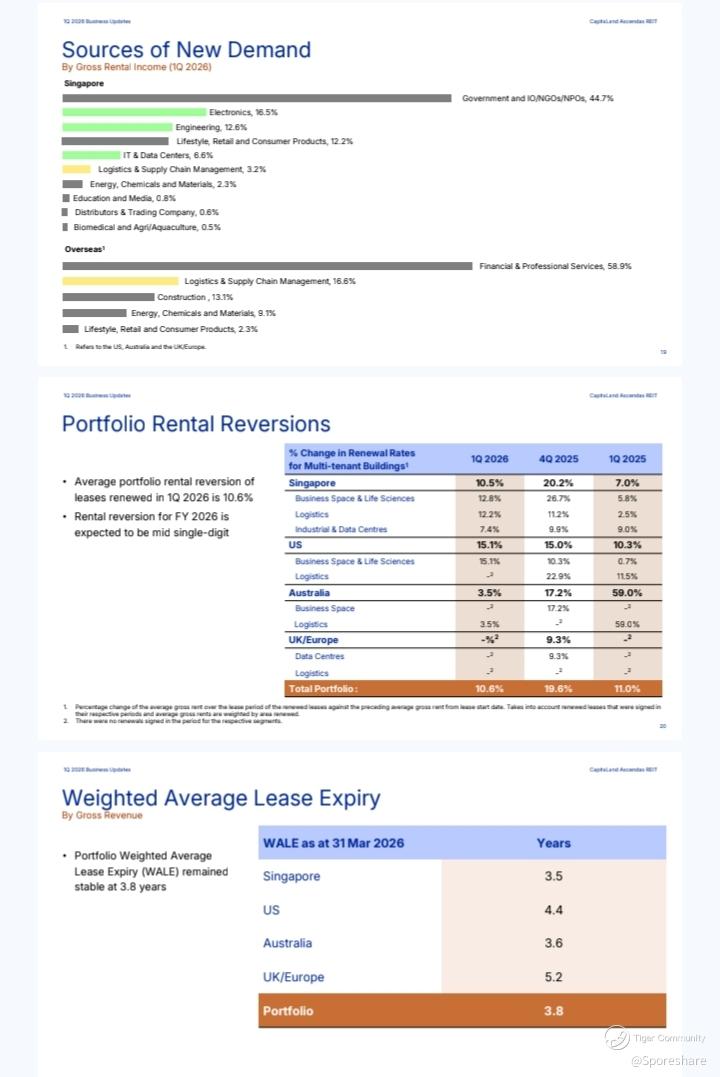The height and width of the screenshot is (1077, 720).
Task: Click "Distributors & Trading Company, 0.6%" label
Action: coord(146,212)
